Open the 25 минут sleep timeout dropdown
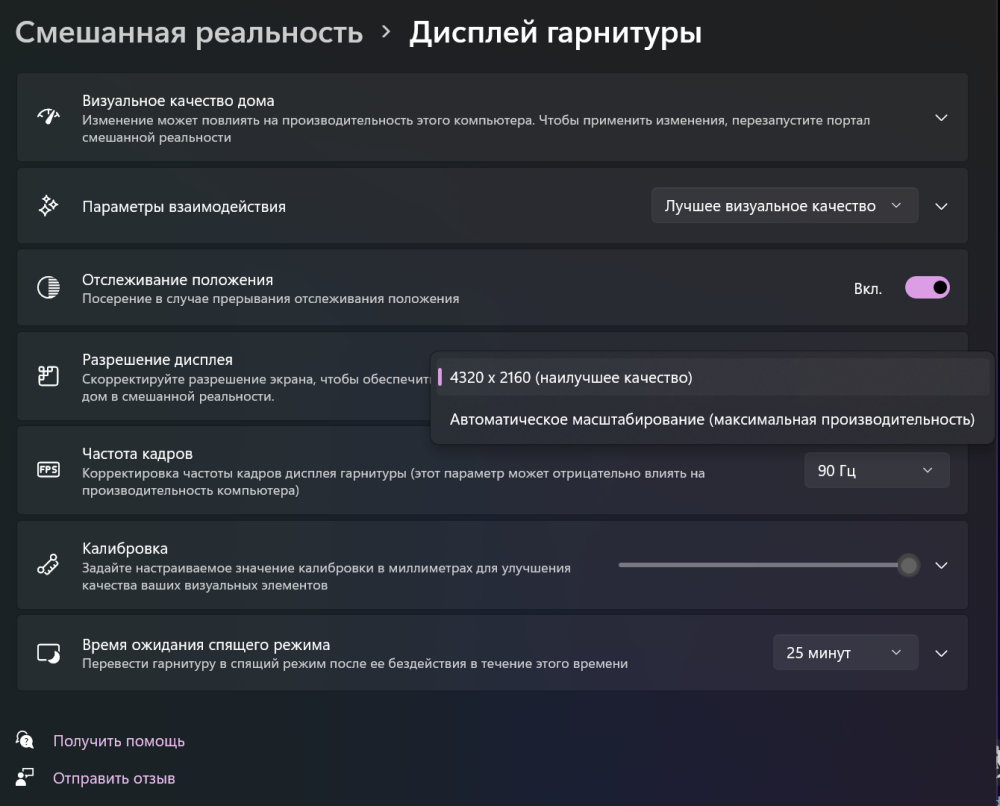 coord(845,652)
